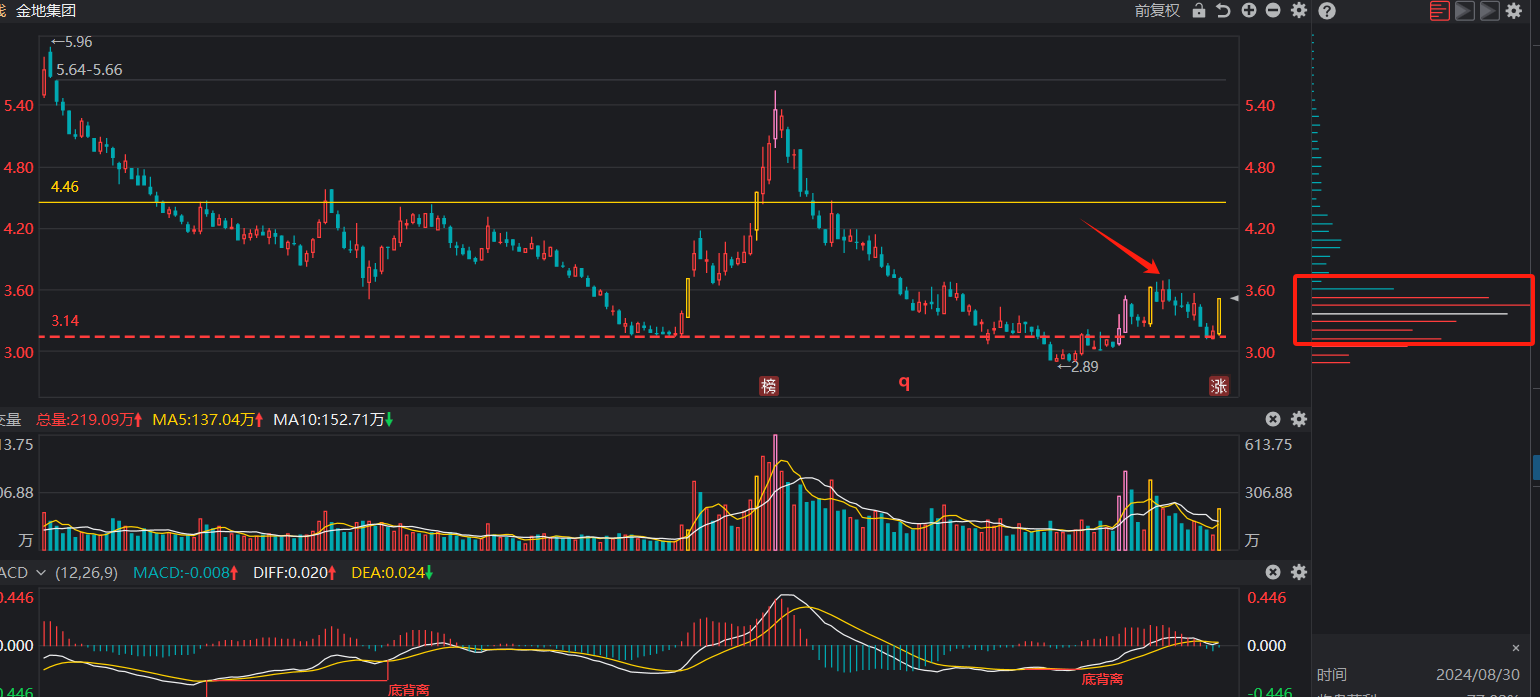This screenshot has height=697, width=1540.
Task: Click the 榜 marker badge below the chart
Action: pyautogui.click(x=768, y=386)
